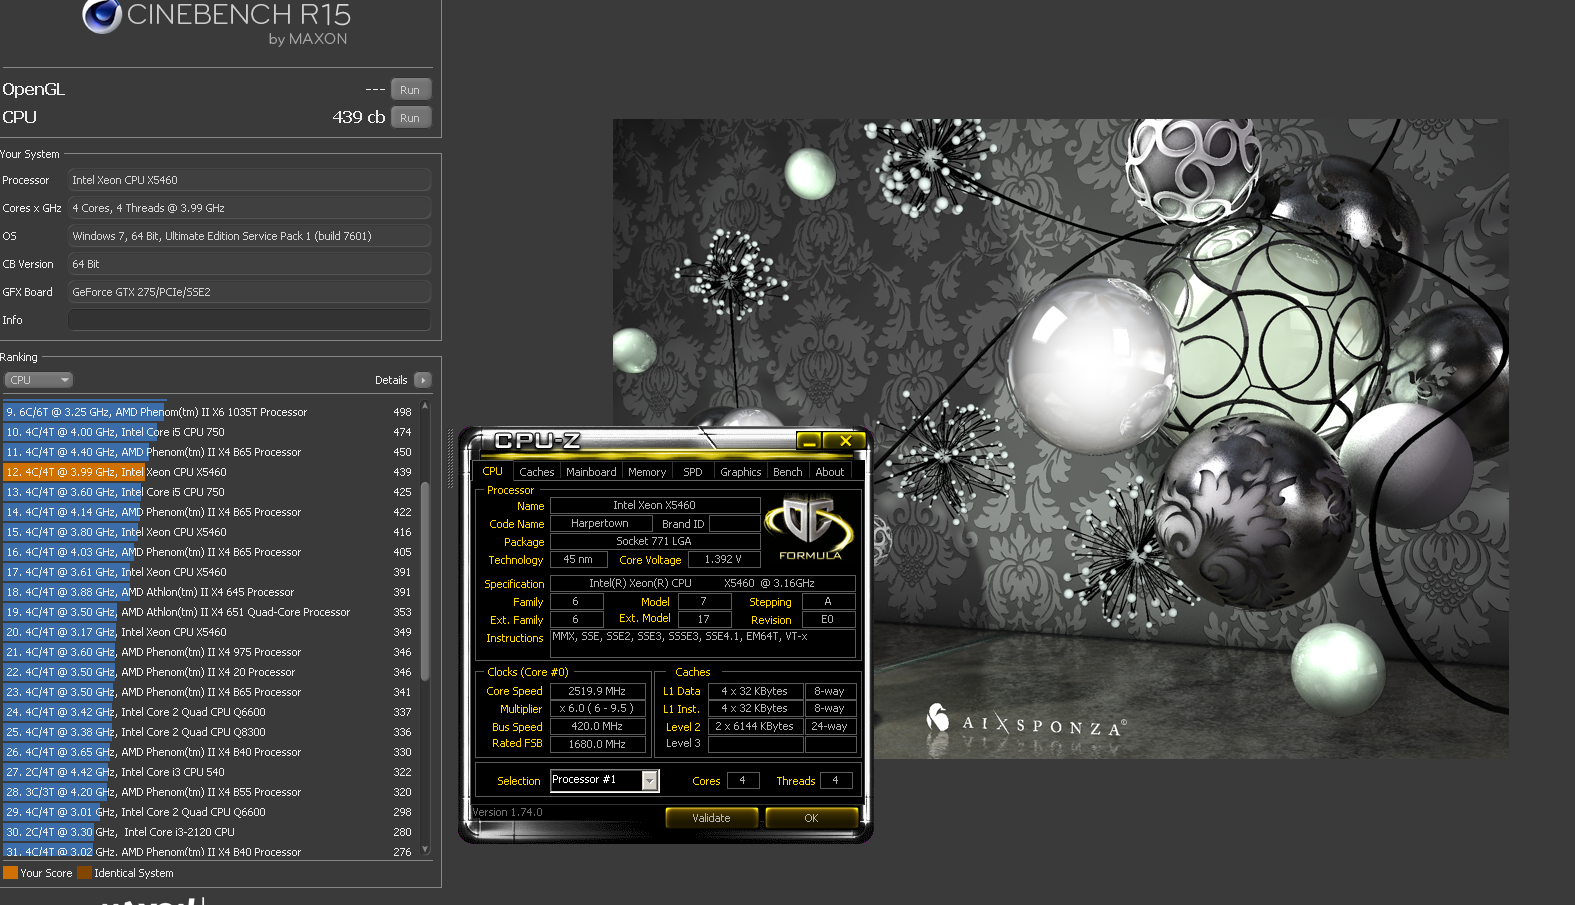Click the Rated FSB value 1680.0 MHz
Screen dimensions: 1575x905
597,744
